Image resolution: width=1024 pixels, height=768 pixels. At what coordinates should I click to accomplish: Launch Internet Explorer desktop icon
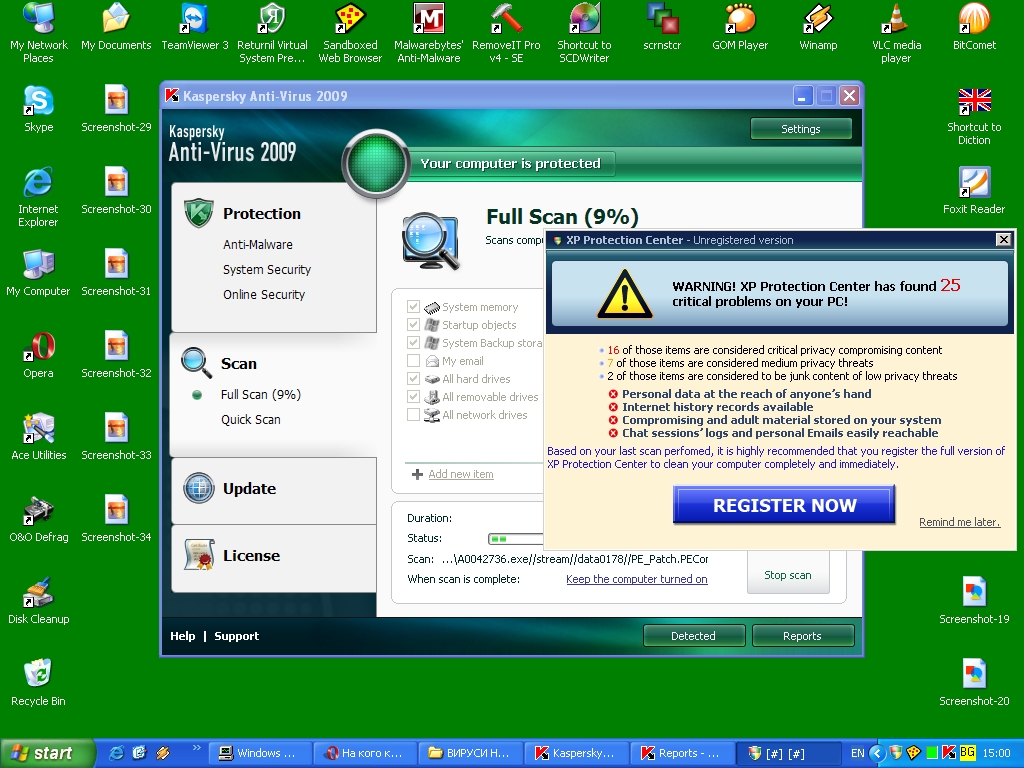[38, 197]
